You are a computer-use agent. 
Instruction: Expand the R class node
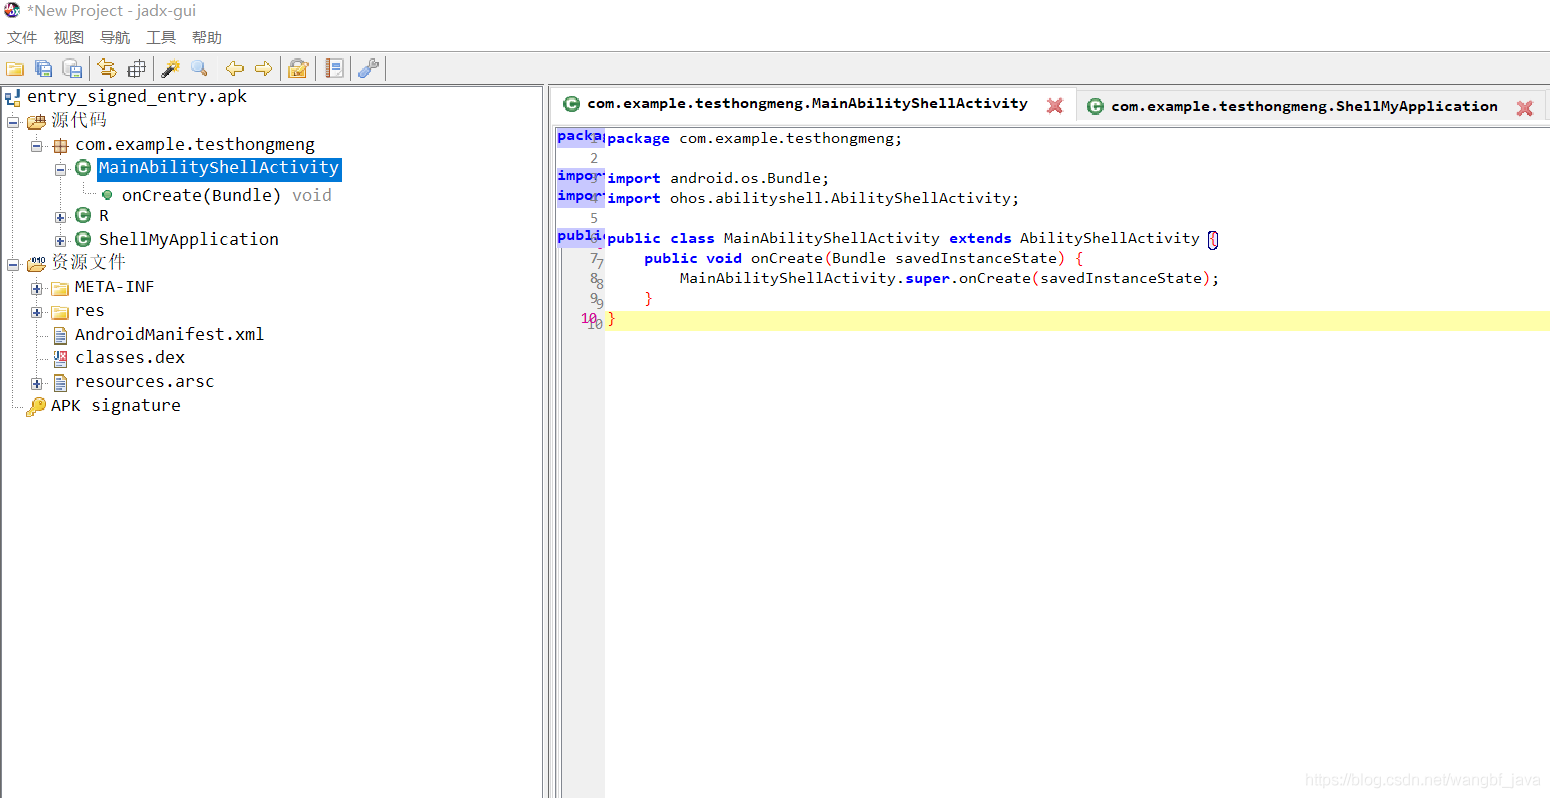pos(61,217)
